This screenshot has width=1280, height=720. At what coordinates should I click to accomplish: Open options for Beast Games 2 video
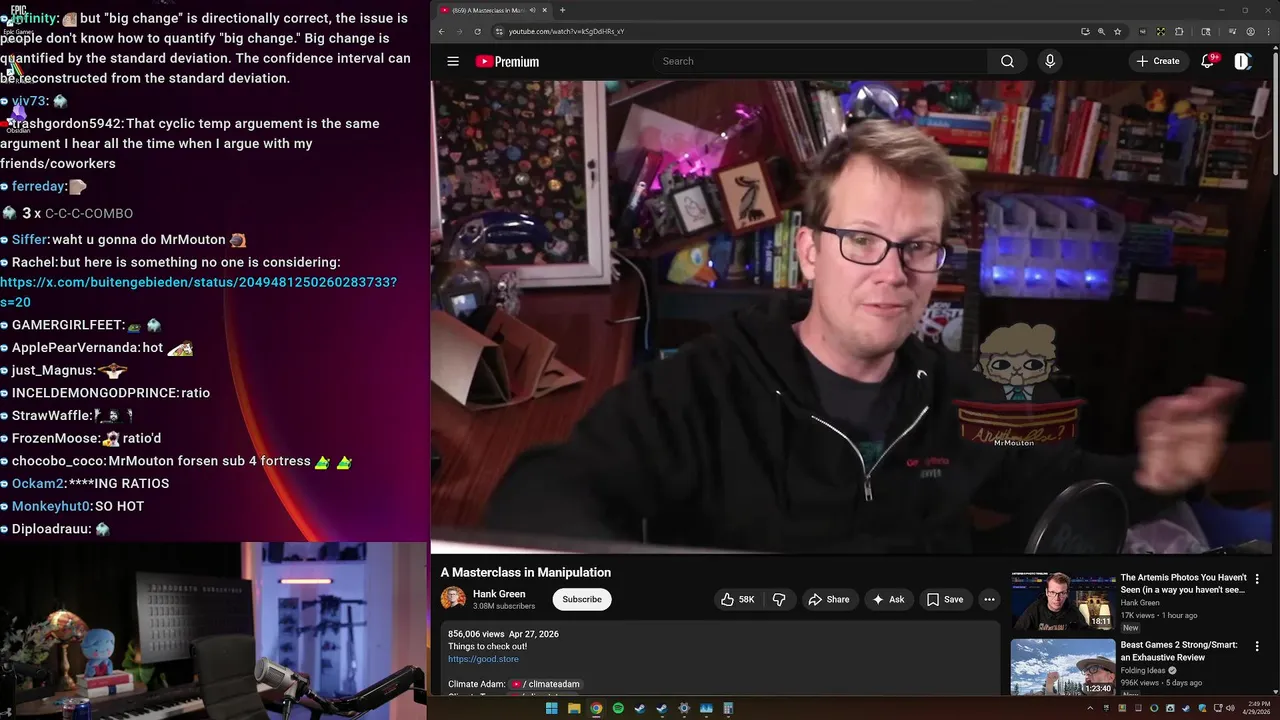pos(1257,646)
